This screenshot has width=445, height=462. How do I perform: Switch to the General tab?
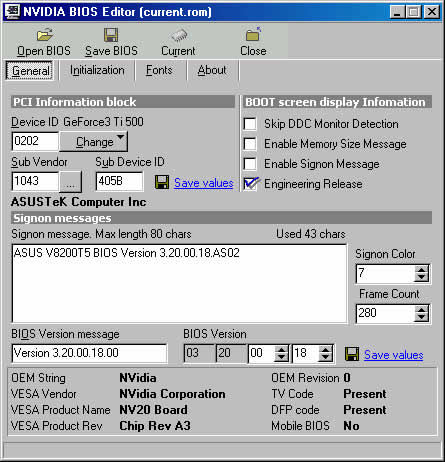click(x=30, y=71)
